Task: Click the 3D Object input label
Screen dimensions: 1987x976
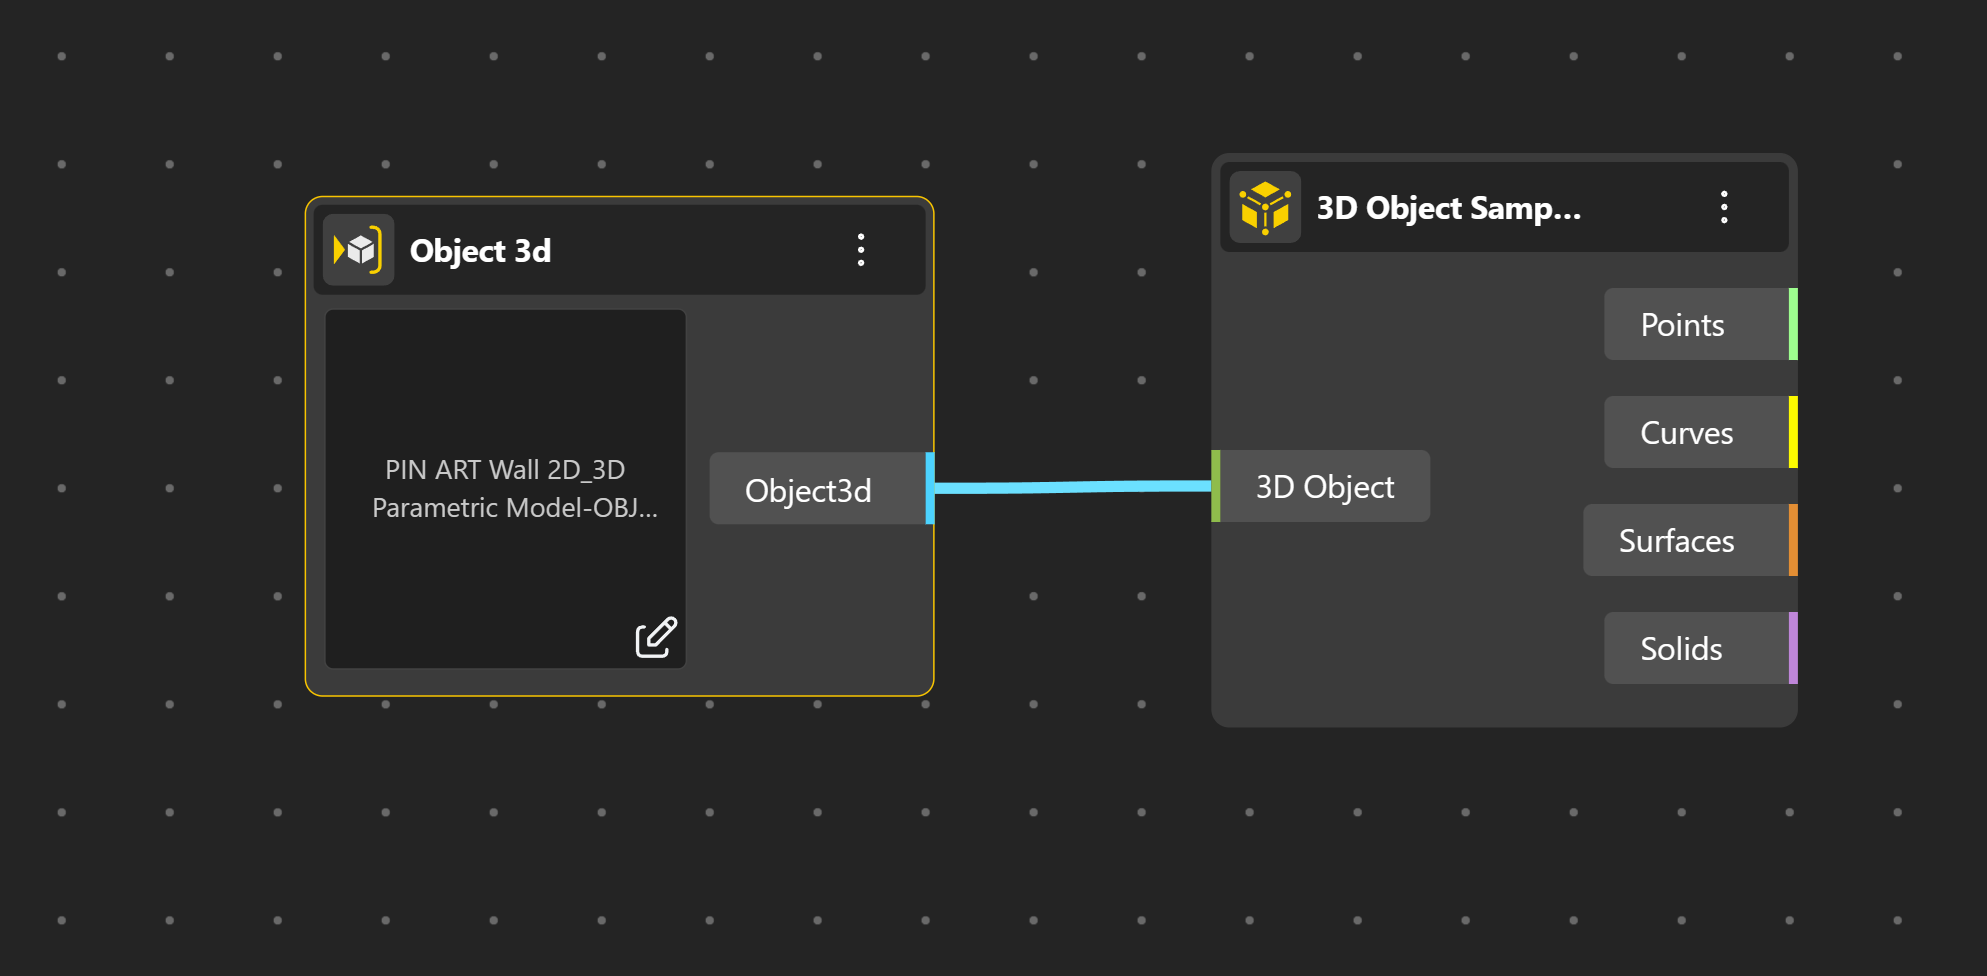Action: tap(1324, 487)
